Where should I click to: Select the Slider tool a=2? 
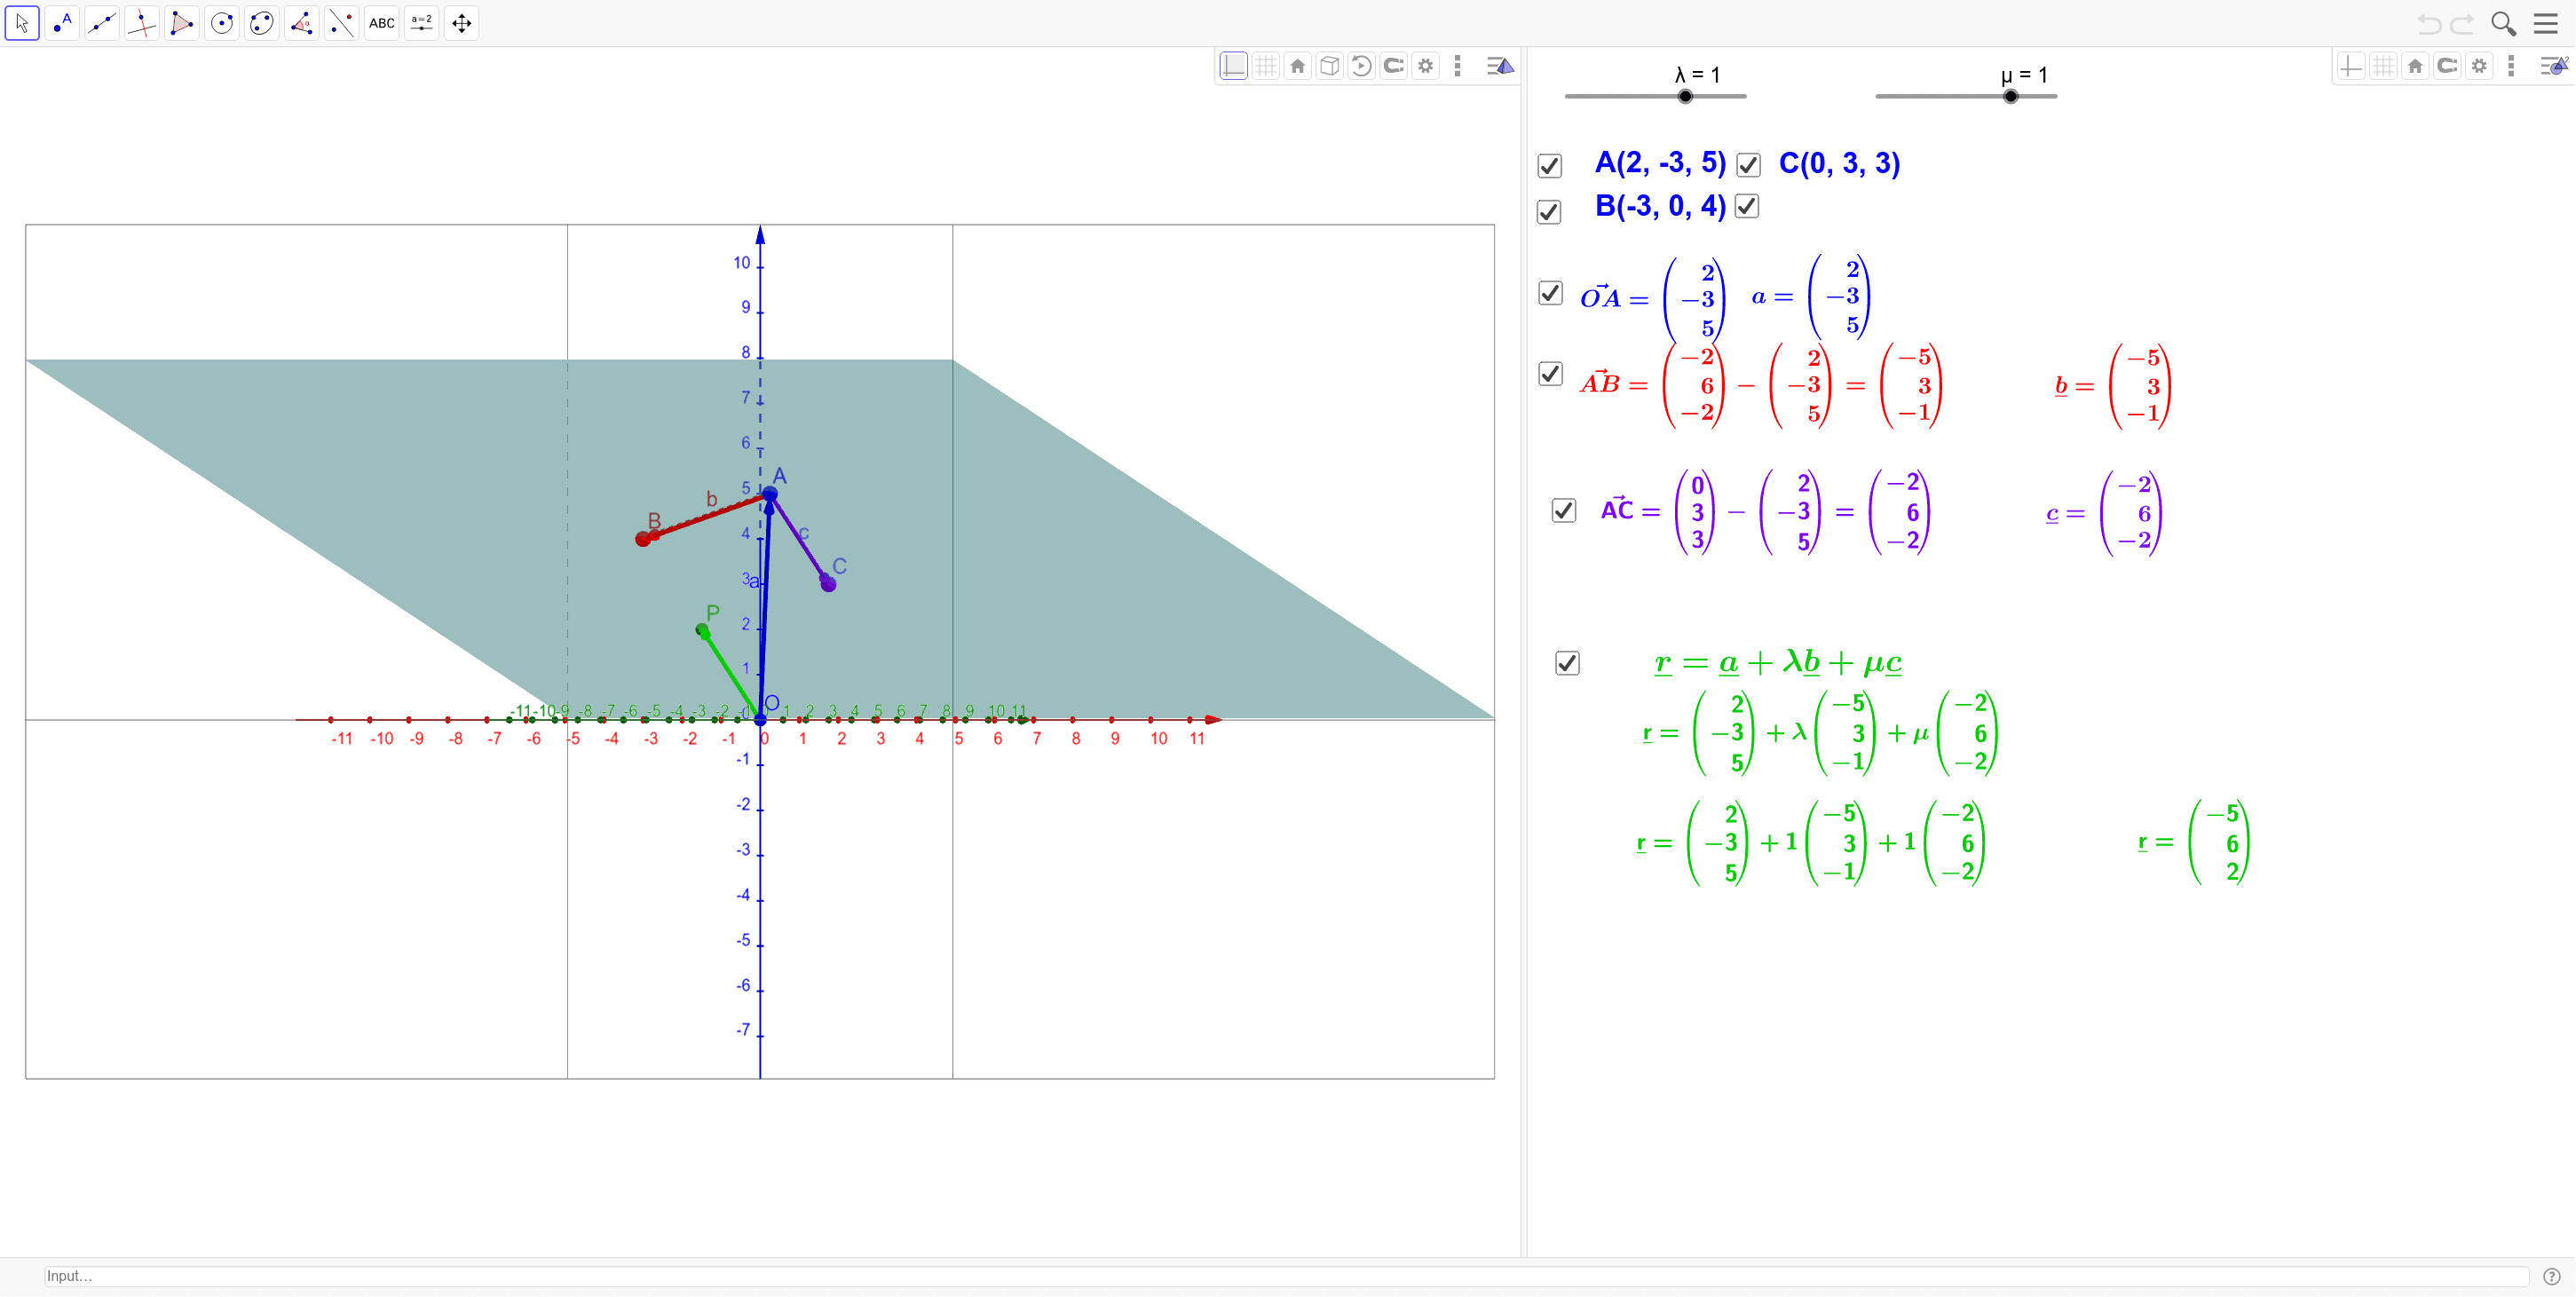point(420,23)
